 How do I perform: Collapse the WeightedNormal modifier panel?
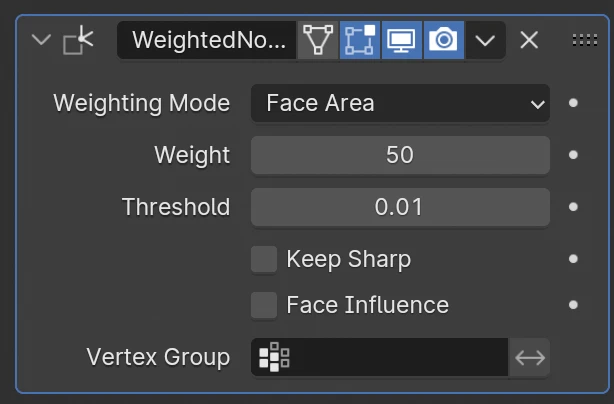pos(40,40)
